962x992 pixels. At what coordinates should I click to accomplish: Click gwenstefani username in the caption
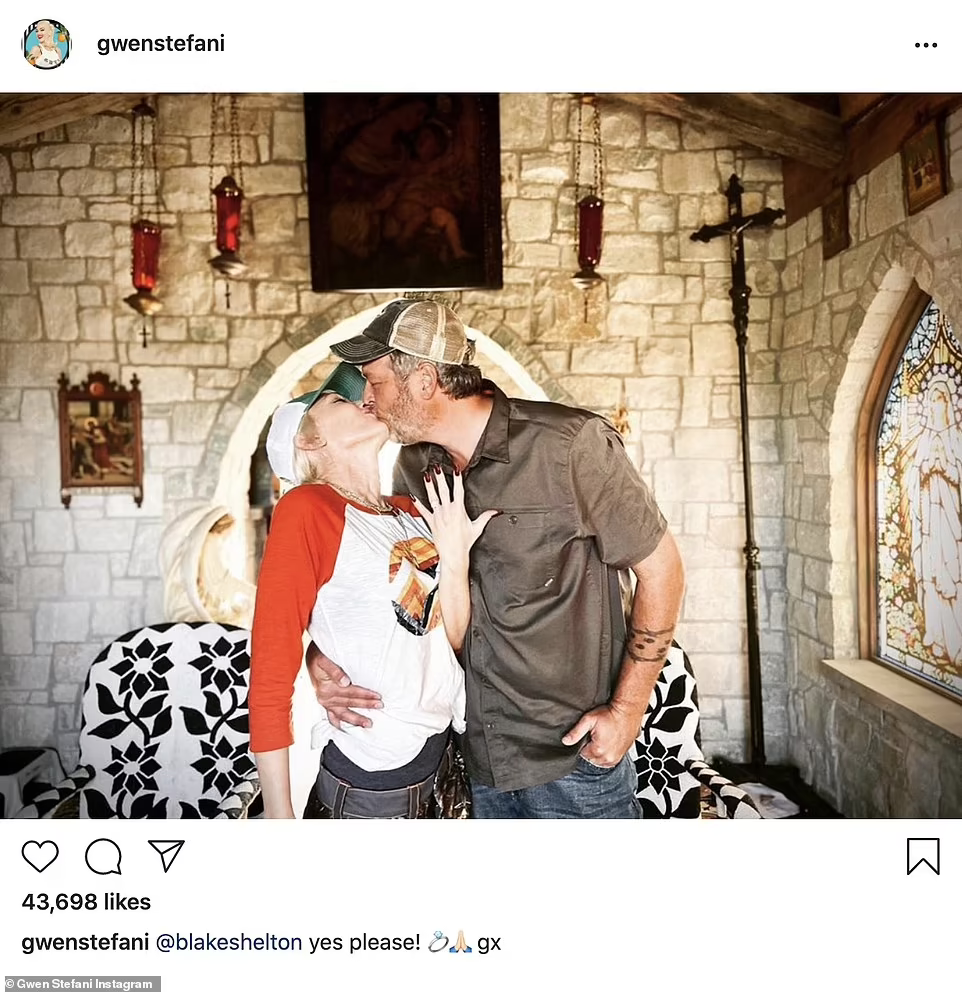pyautogui.click(x=85, y=943)
